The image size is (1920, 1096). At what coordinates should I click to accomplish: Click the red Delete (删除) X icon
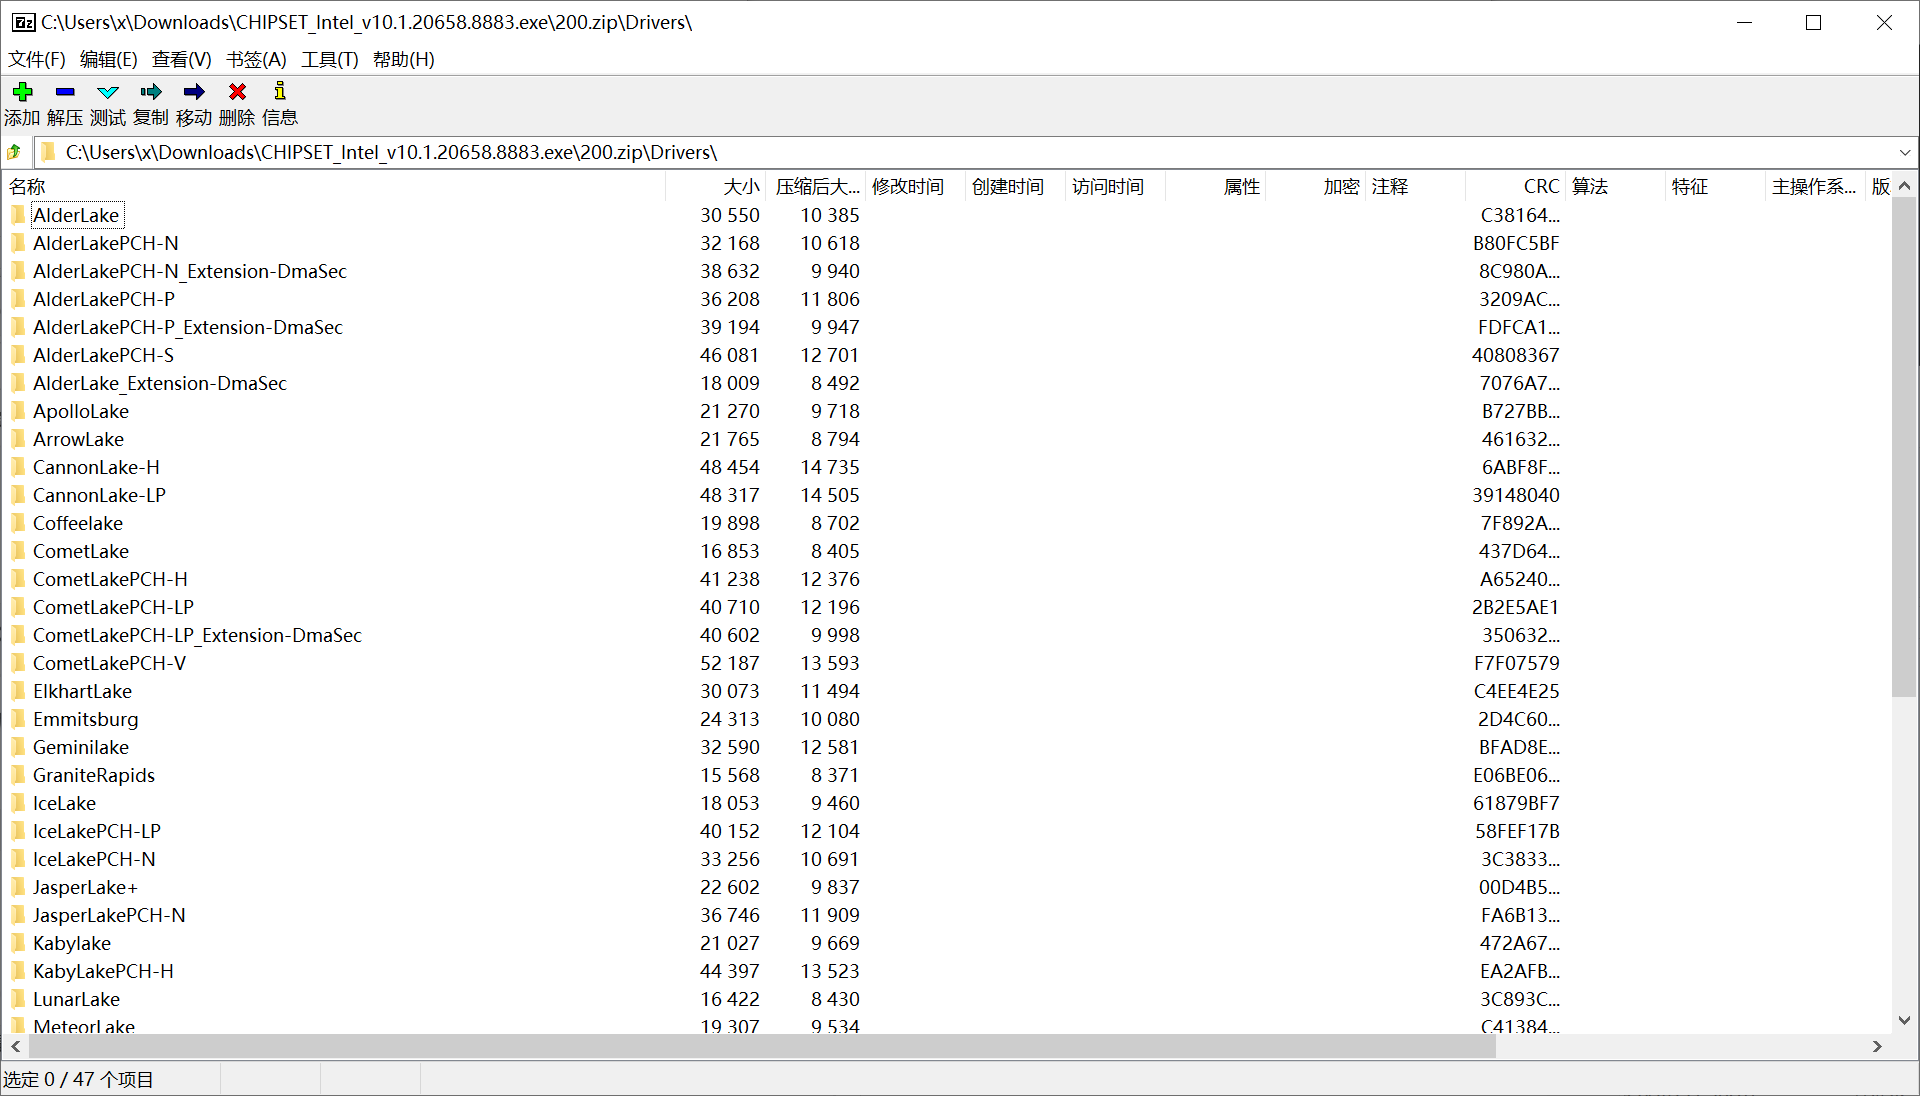237,92
